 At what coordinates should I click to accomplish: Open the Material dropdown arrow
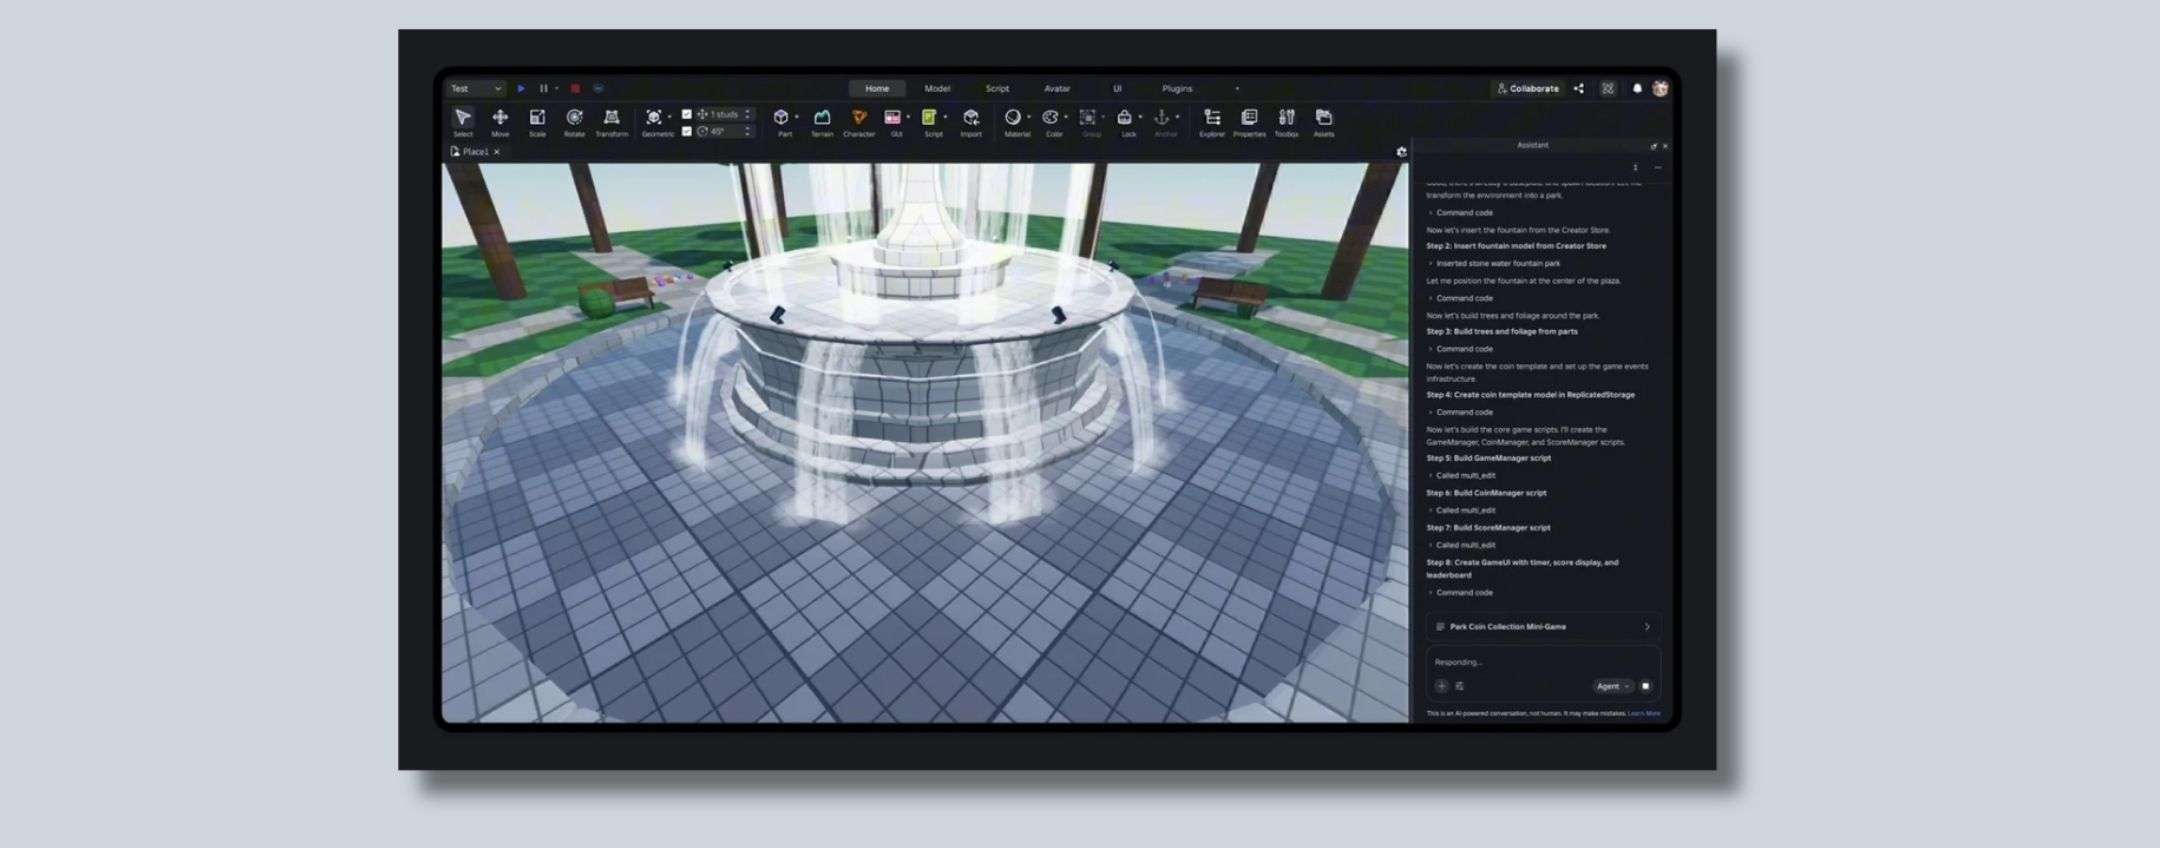click(x=1029, y=117)
